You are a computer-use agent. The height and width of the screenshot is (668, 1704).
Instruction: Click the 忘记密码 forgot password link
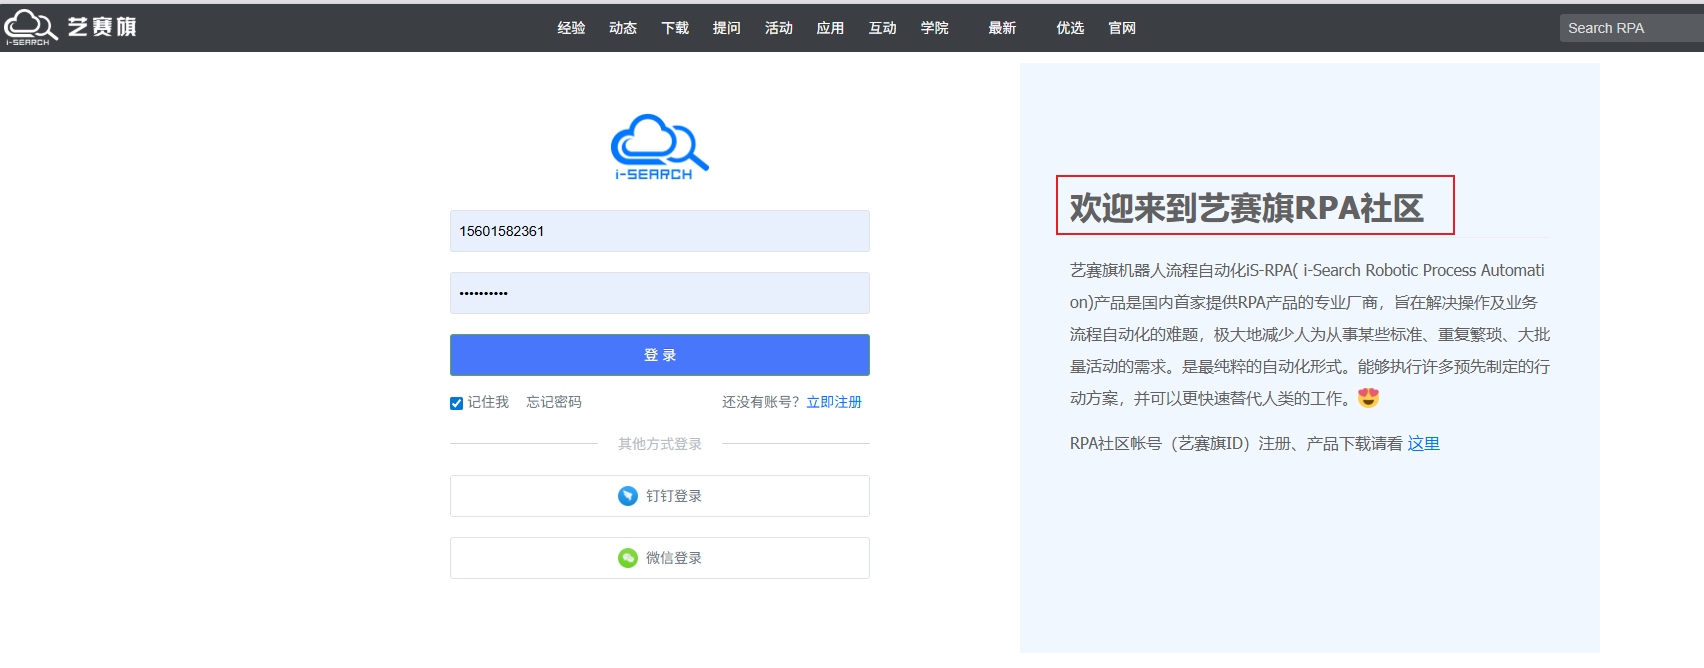click(x=554, y=402)
